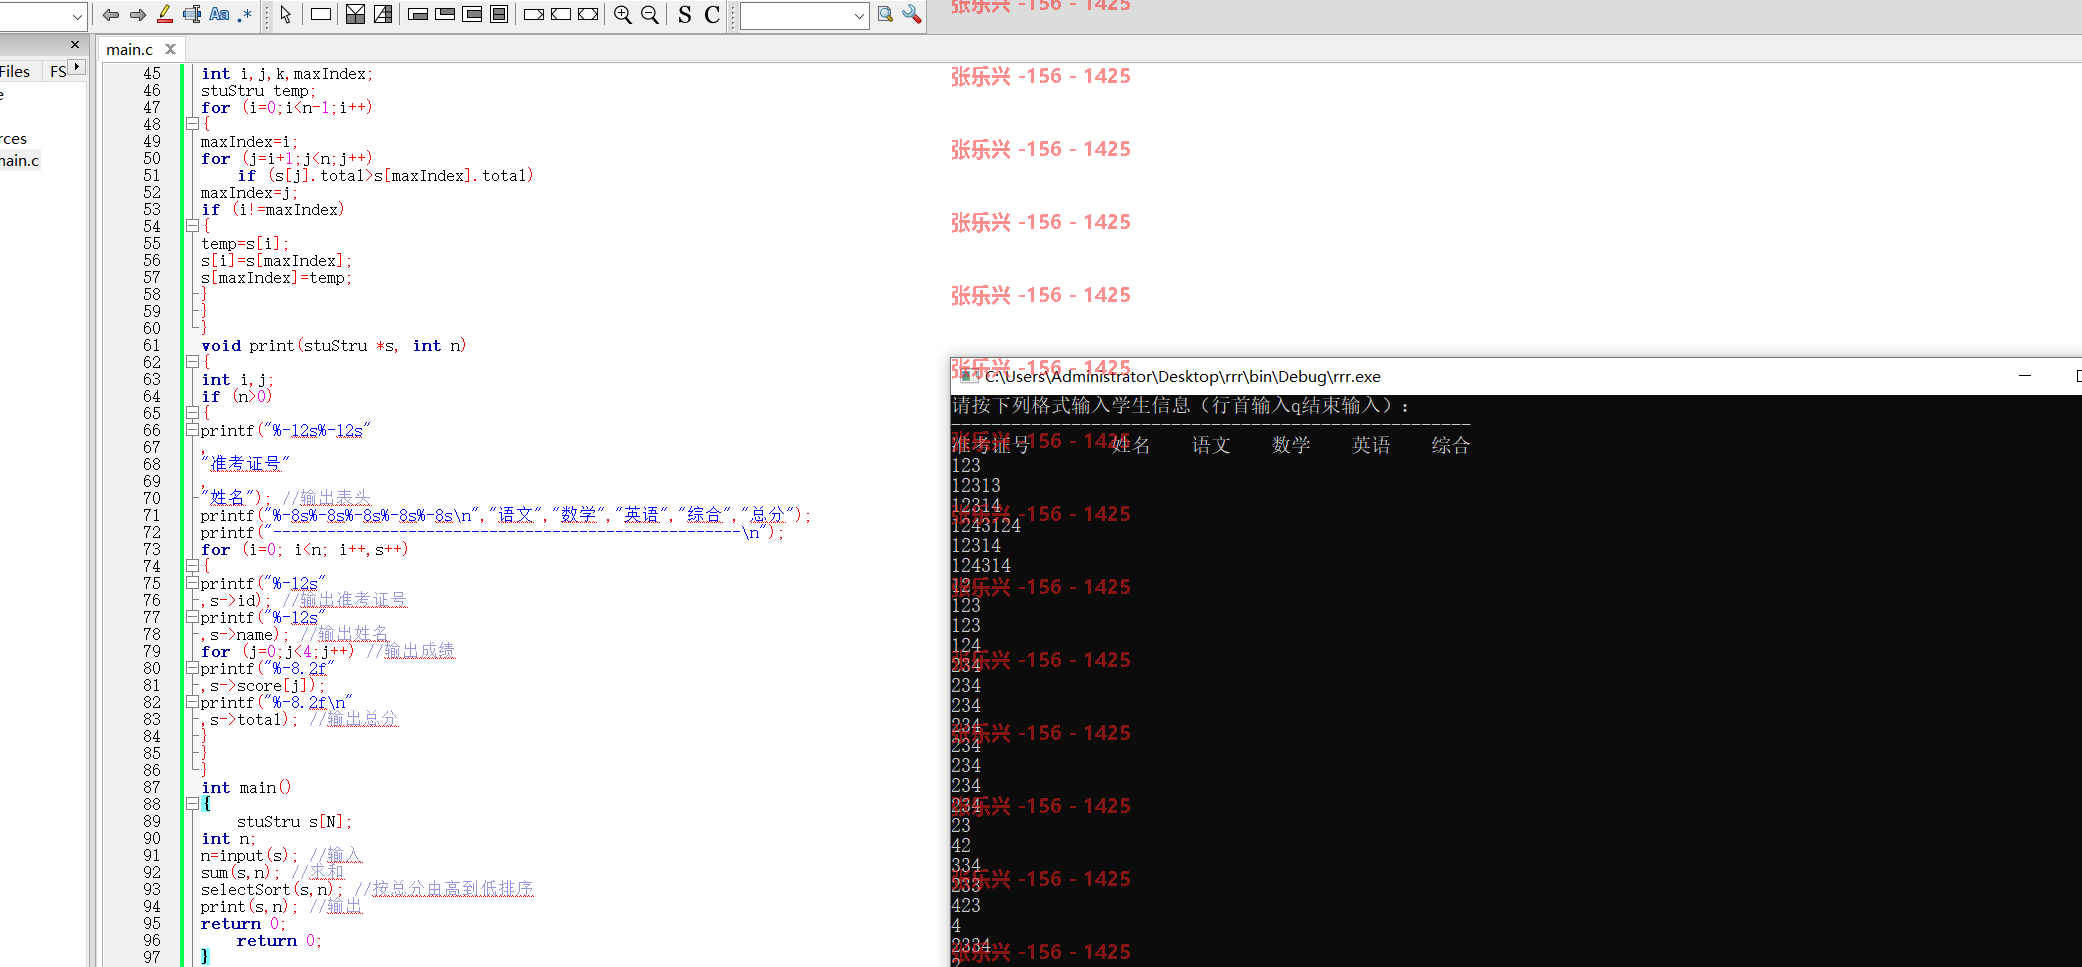Jump forward using the right arrow icon
This screenshot has height=967, width=2082.
click(138, 15)
